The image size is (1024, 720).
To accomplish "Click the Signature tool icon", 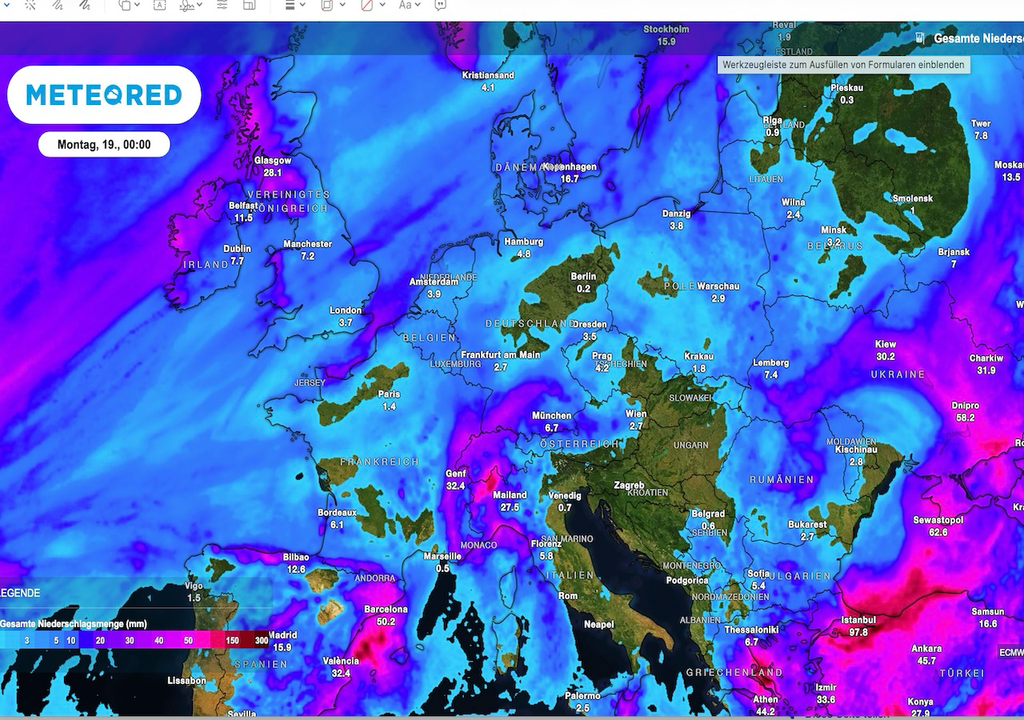I will [x=187, y=5].
